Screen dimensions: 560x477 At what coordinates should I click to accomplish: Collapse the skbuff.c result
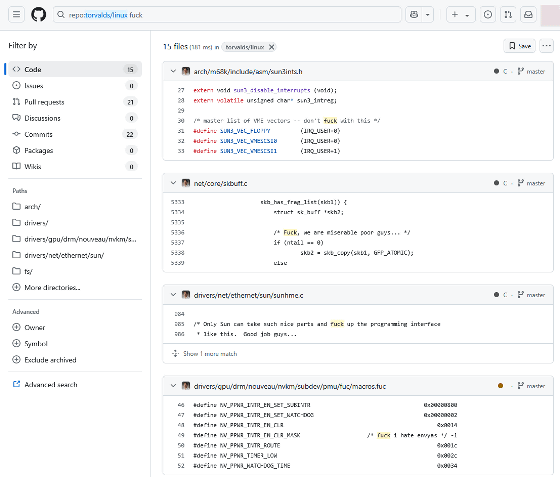[x=173, y=183]
